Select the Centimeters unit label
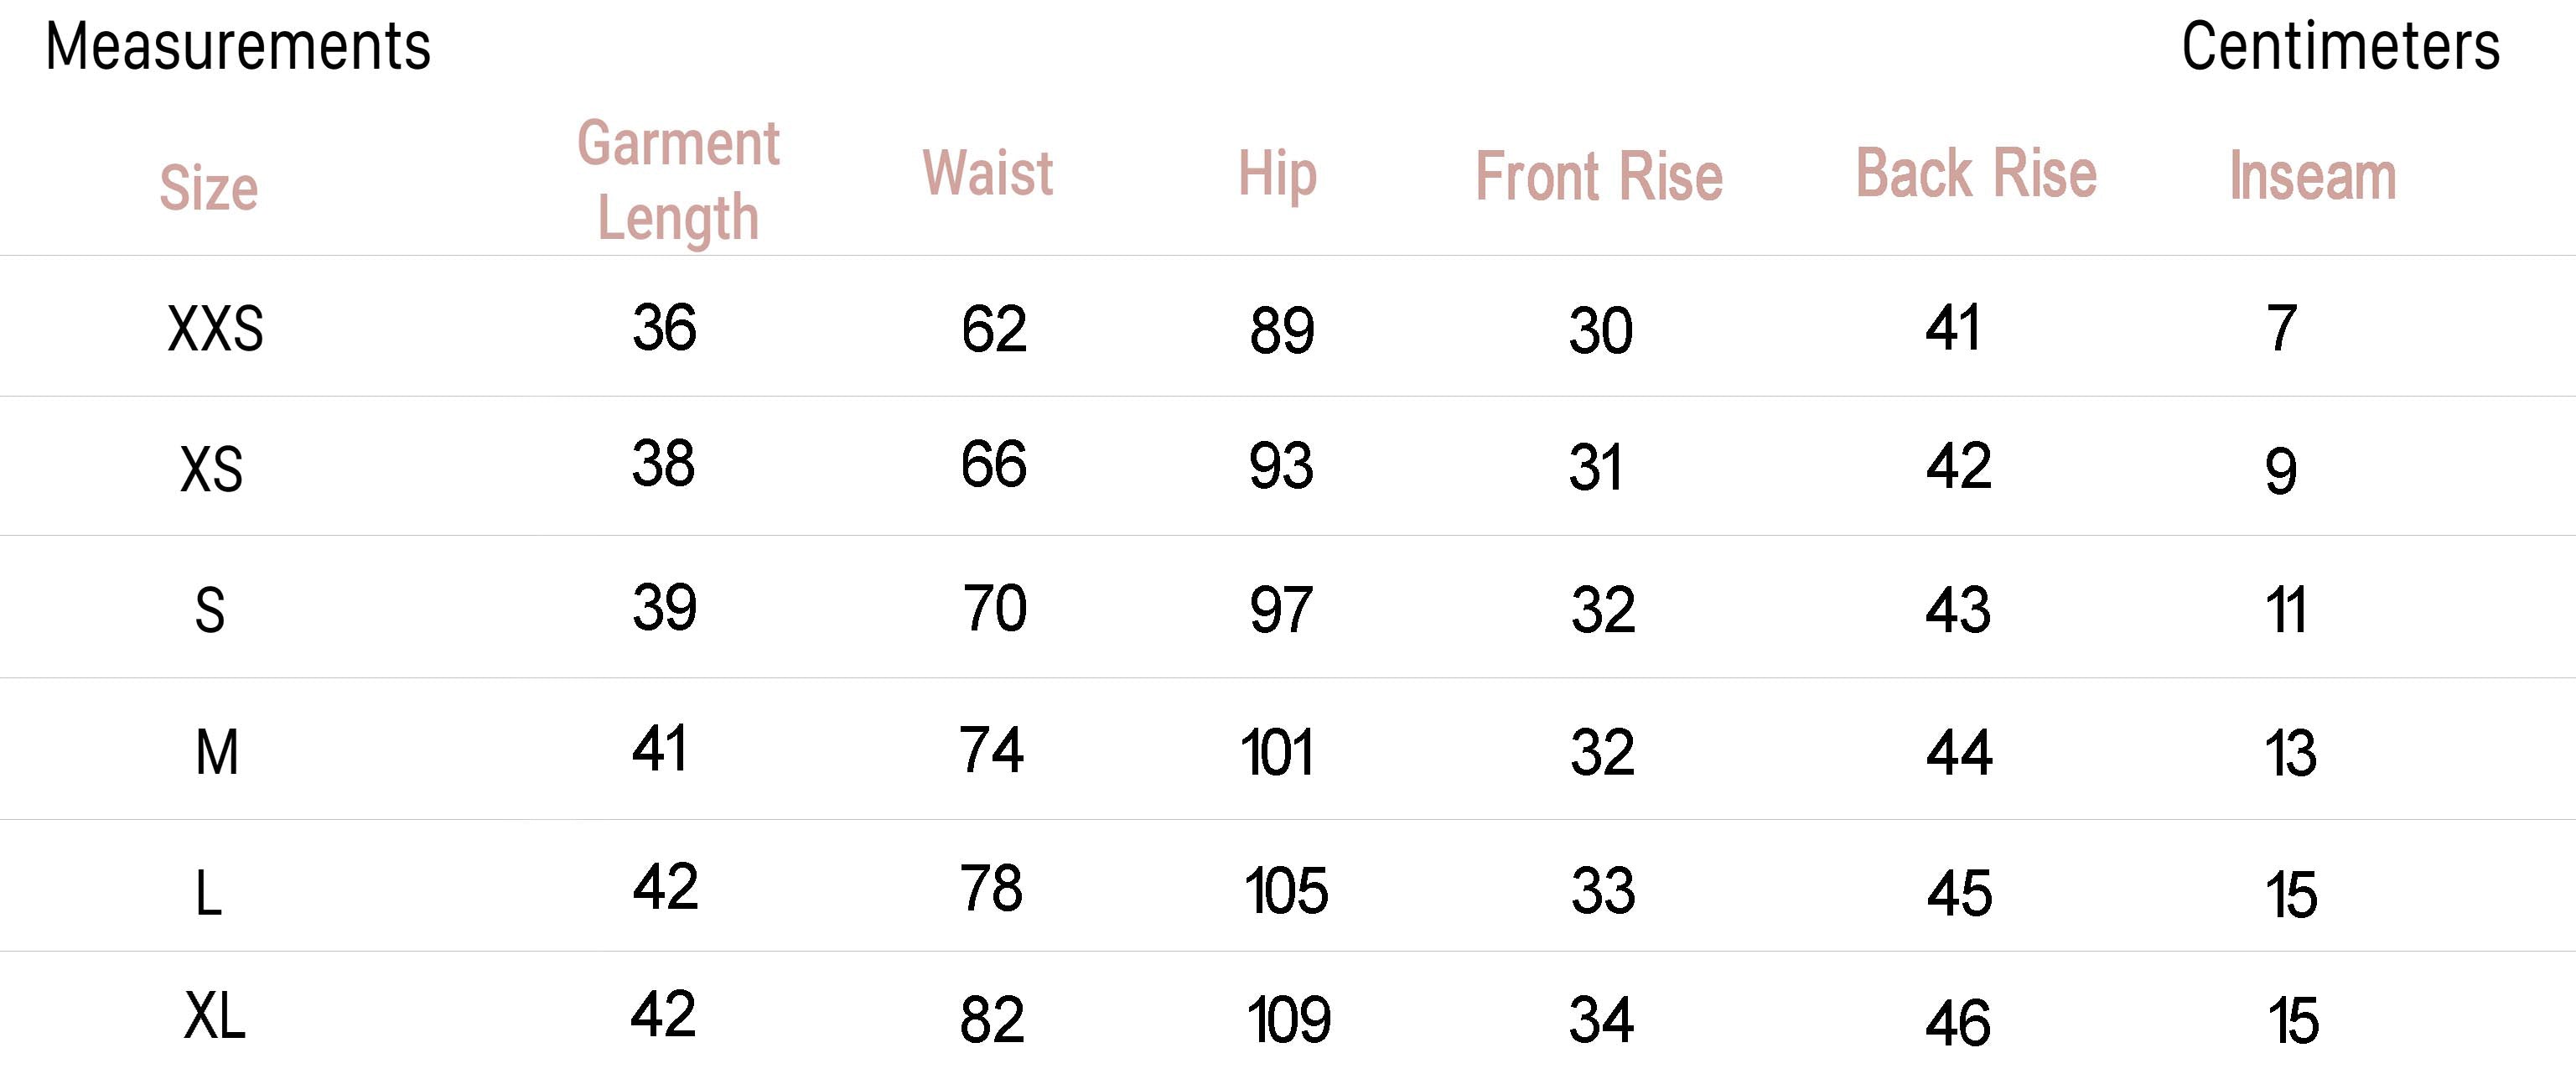Viewport: 2576px width, 1079px height. coord(2340,47)
